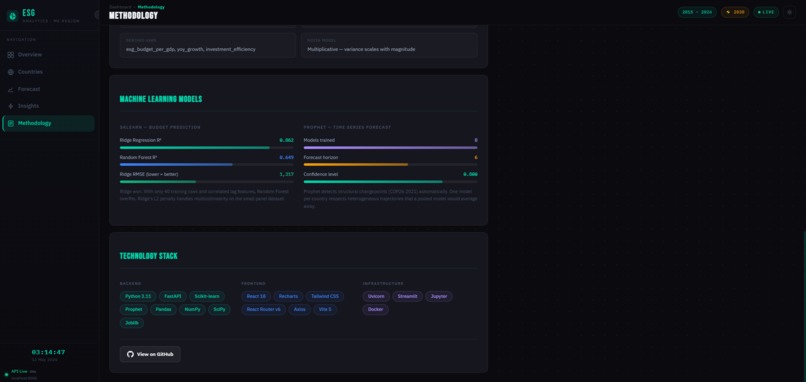This screenshot has height=382, width=806.
Task: Click the FastAPI tag
Action: coord(173,296)
